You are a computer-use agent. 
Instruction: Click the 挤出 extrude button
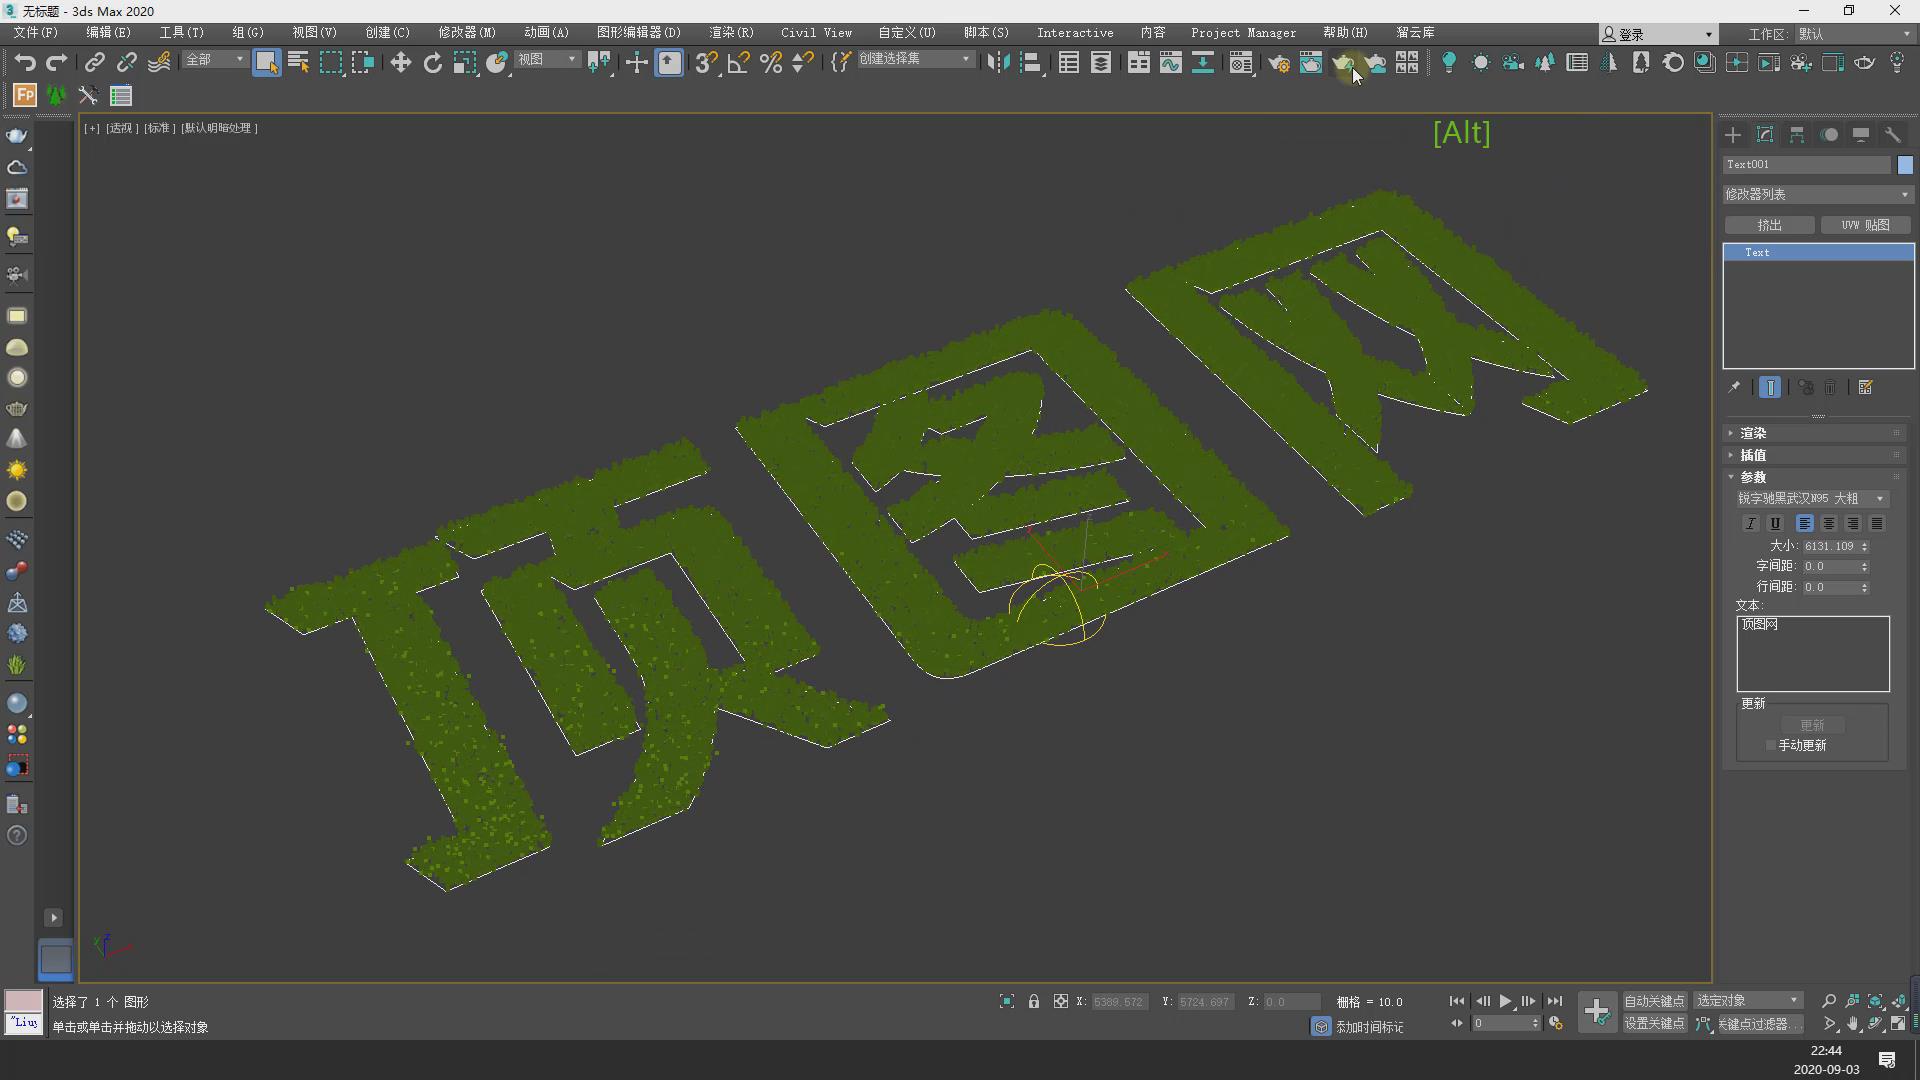[x=1769, y=226]
